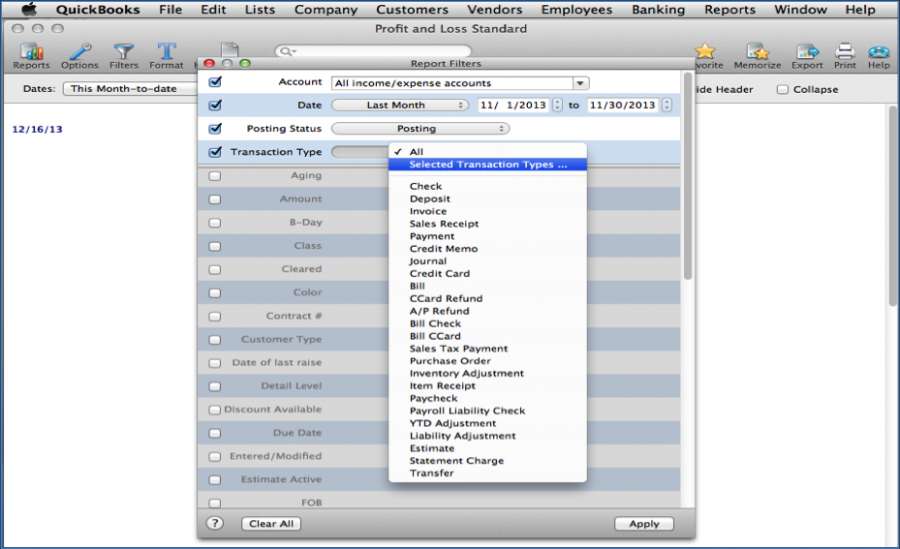This screenshot has width=900, height=549.
Task: Select Transfer transaction type
Action: click(488, 473)
